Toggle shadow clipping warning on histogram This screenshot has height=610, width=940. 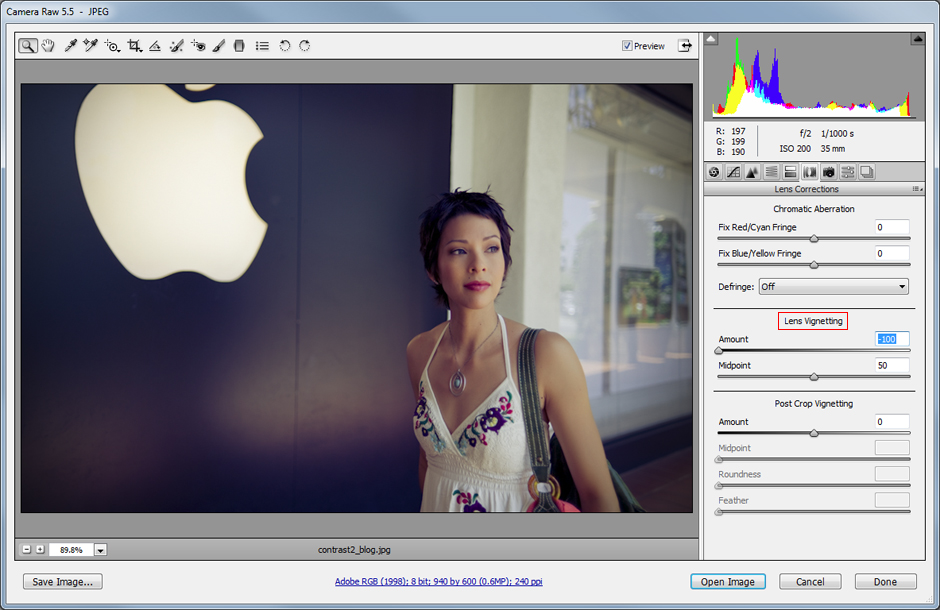point(711,39)
